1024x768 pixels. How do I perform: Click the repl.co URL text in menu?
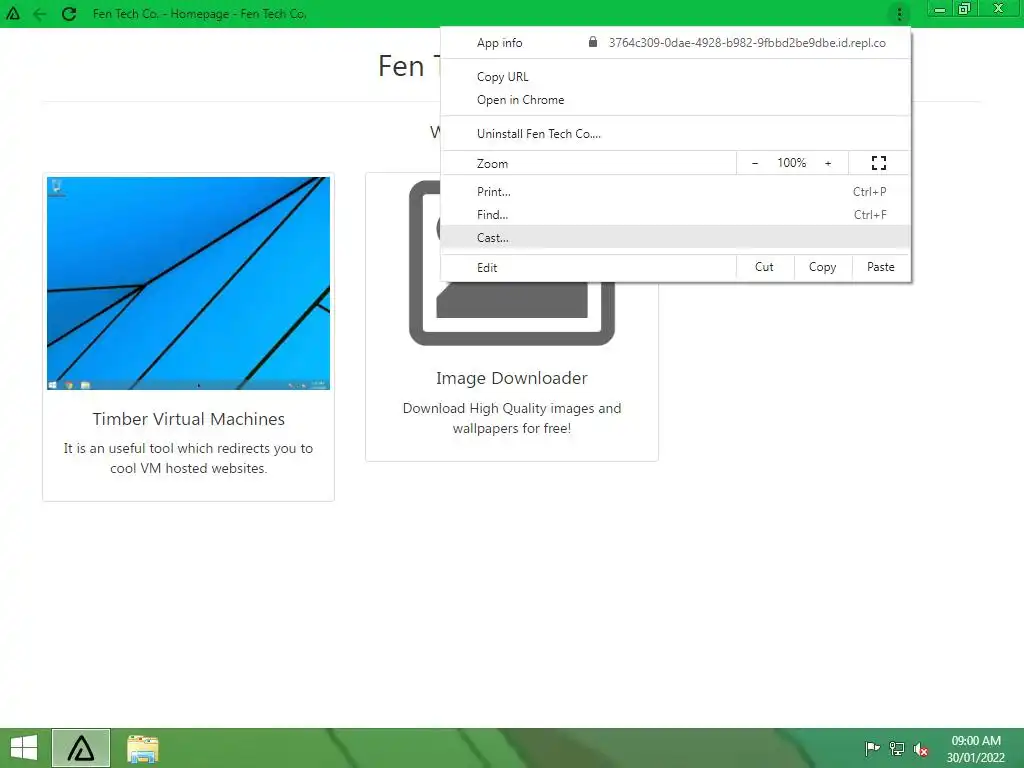click(747, 42)
